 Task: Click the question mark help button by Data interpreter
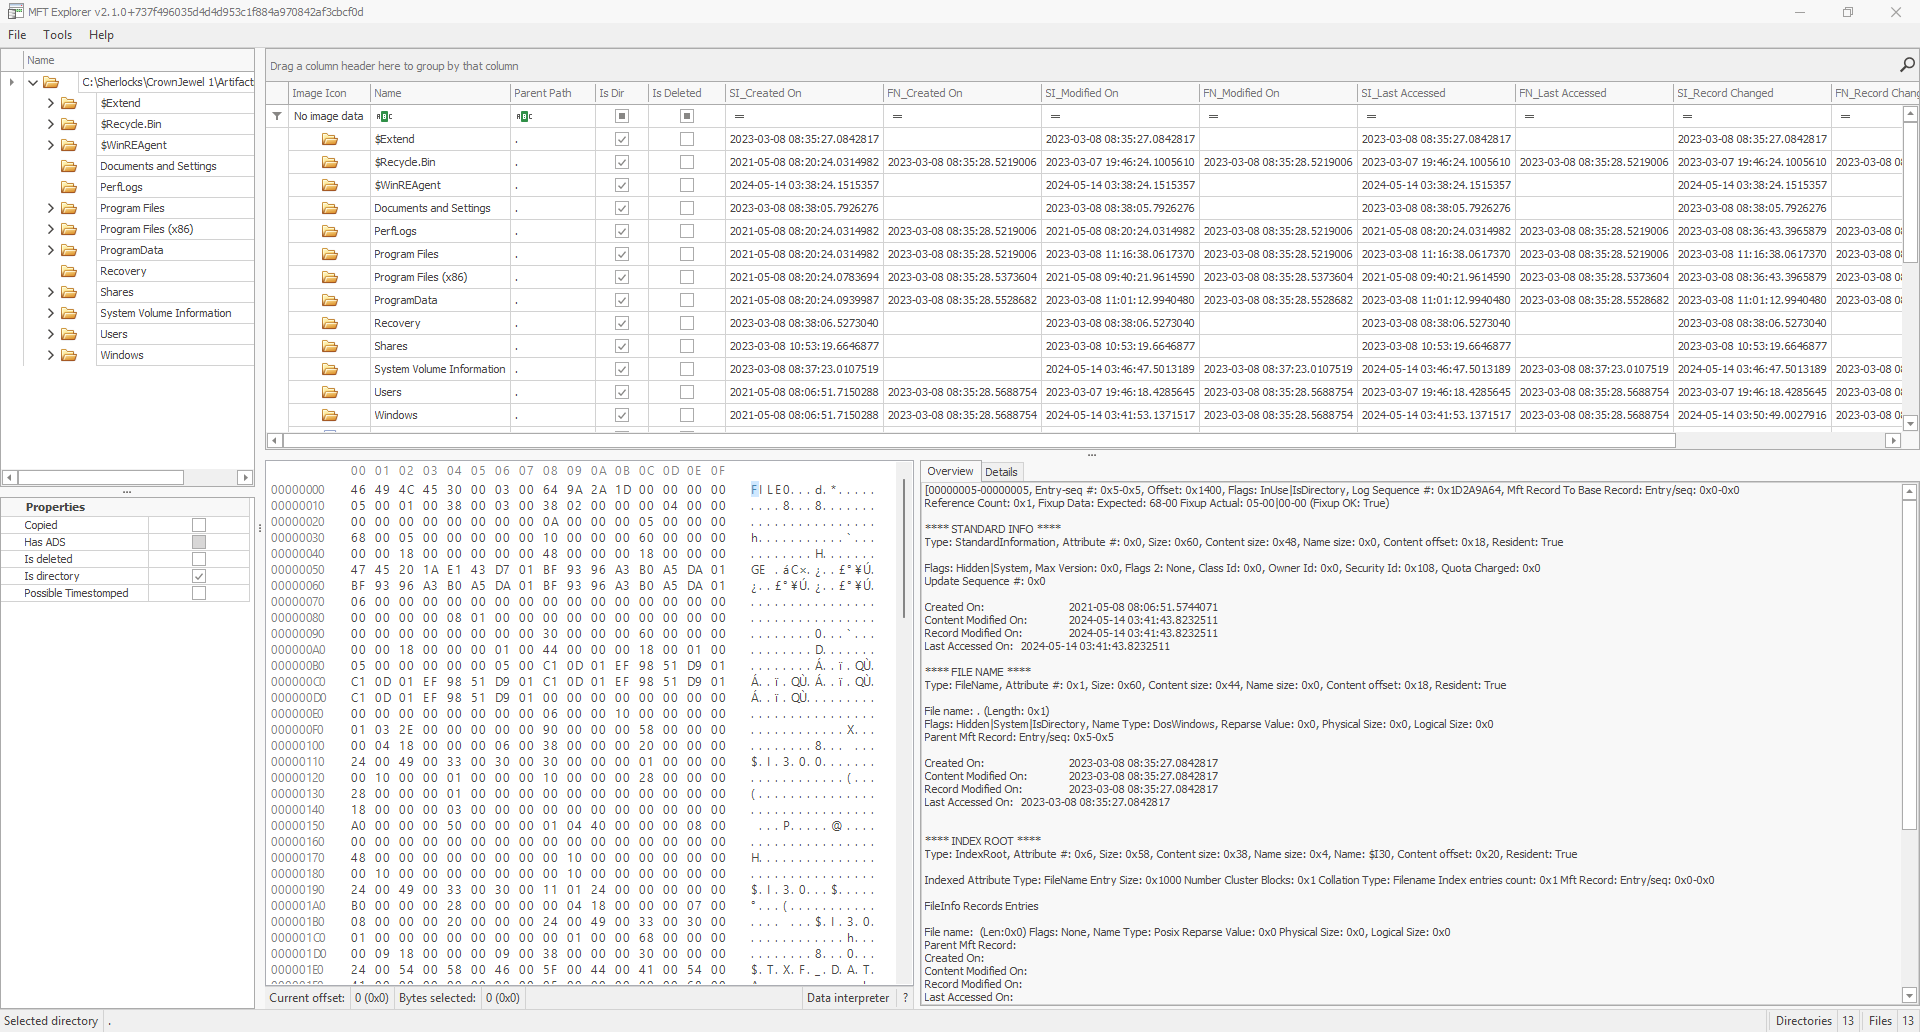[x=906, y=997]
